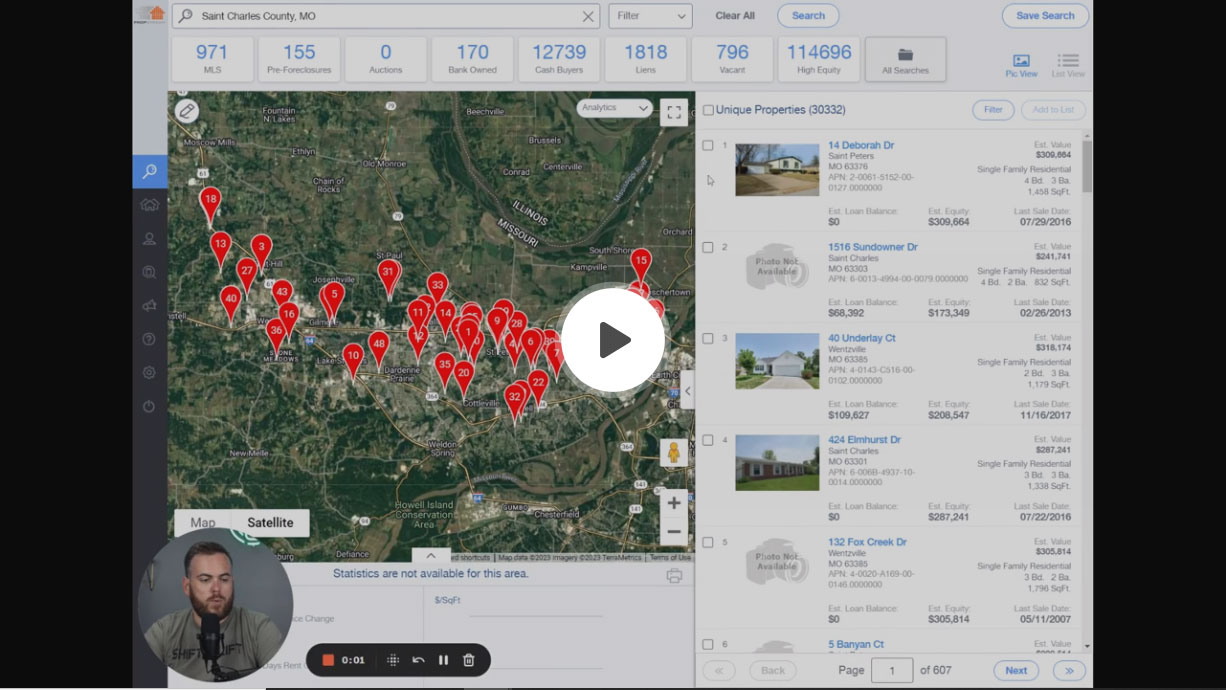
Task: Click the 40 Underlay Ct photo thumbnail
Action: (x=777, y=361)
